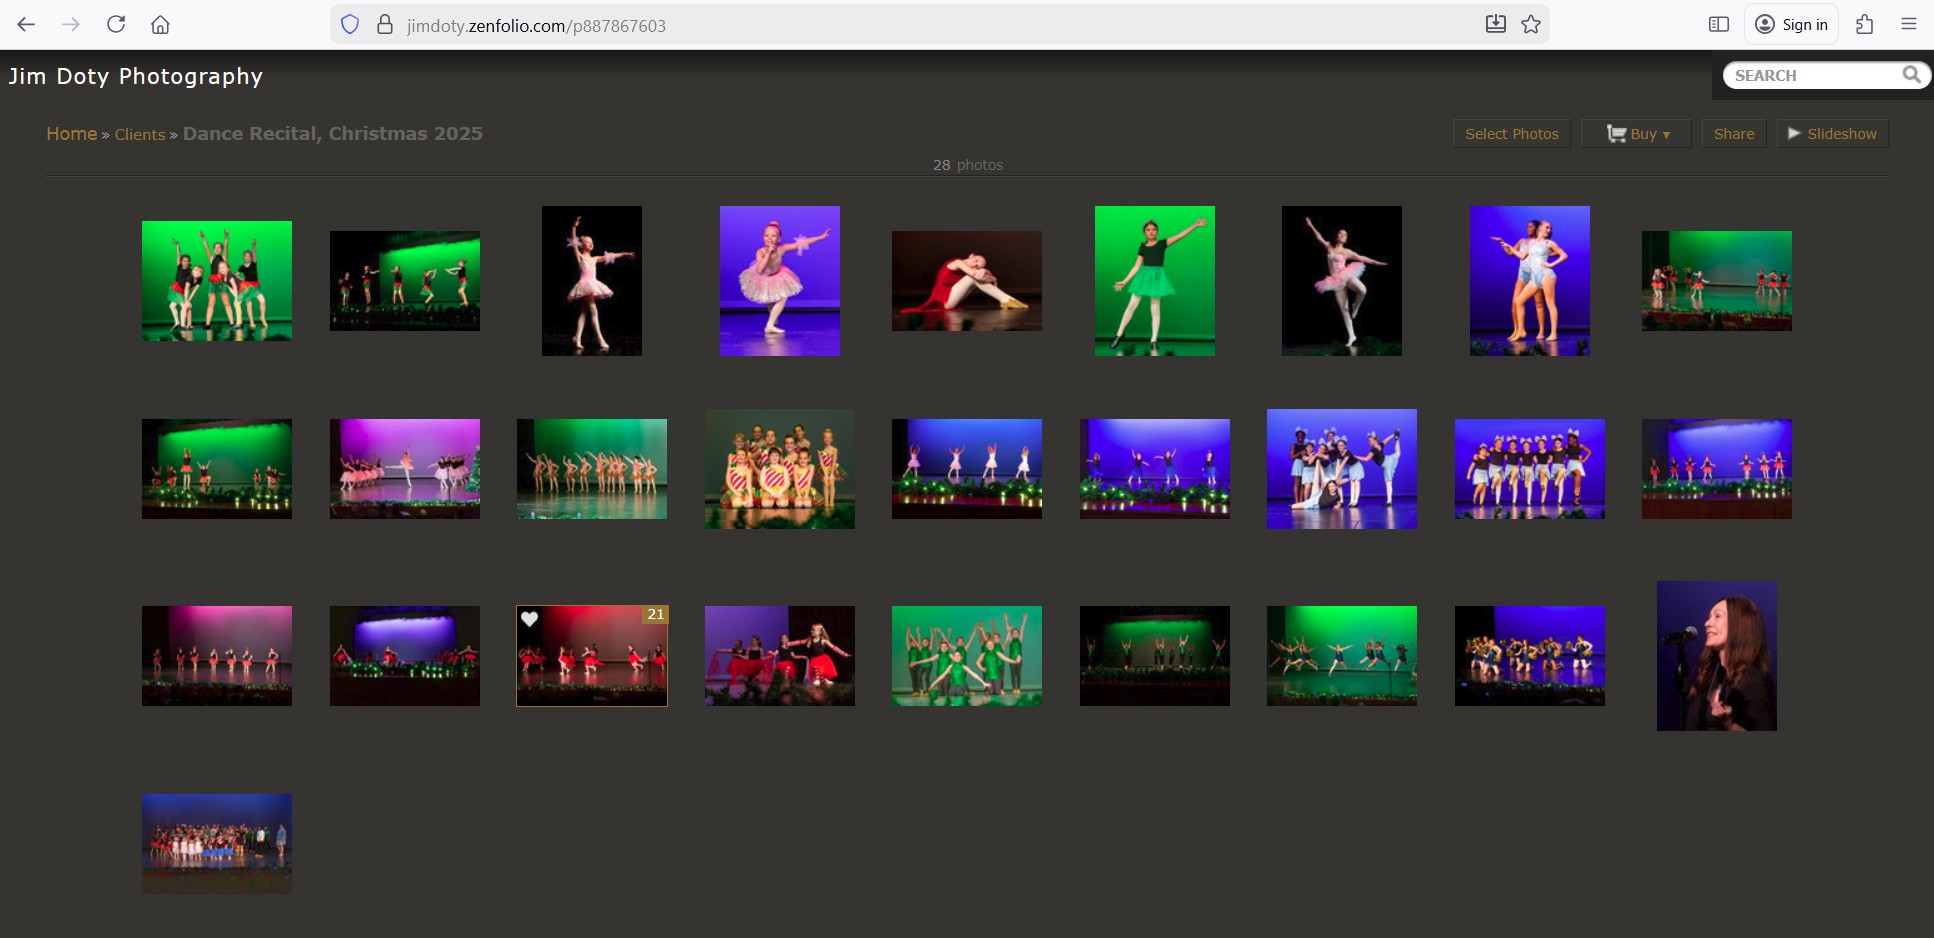The width and height of the screenshot is (1934, 938).
Task: Click the browser back arrow
Action: click(26, 24)
